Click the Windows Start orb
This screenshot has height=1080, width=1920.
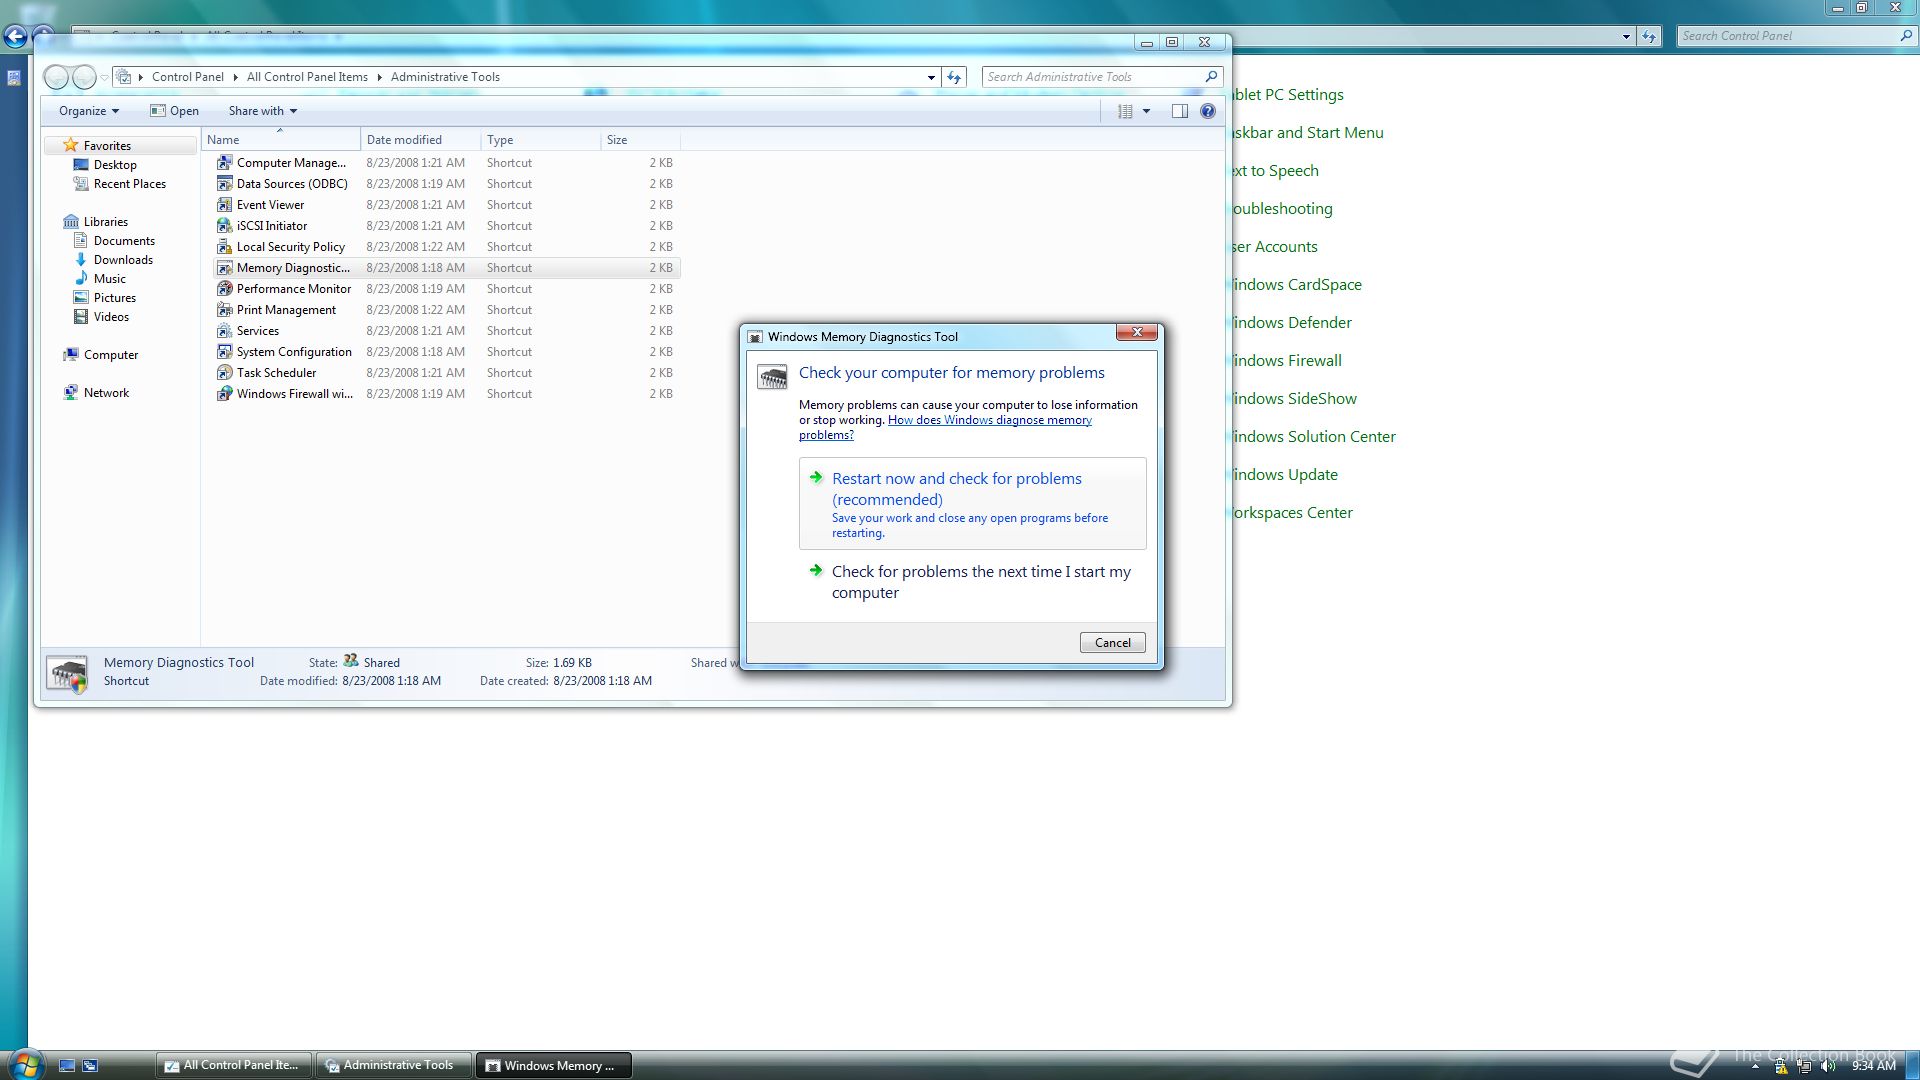click(25, 1065)
